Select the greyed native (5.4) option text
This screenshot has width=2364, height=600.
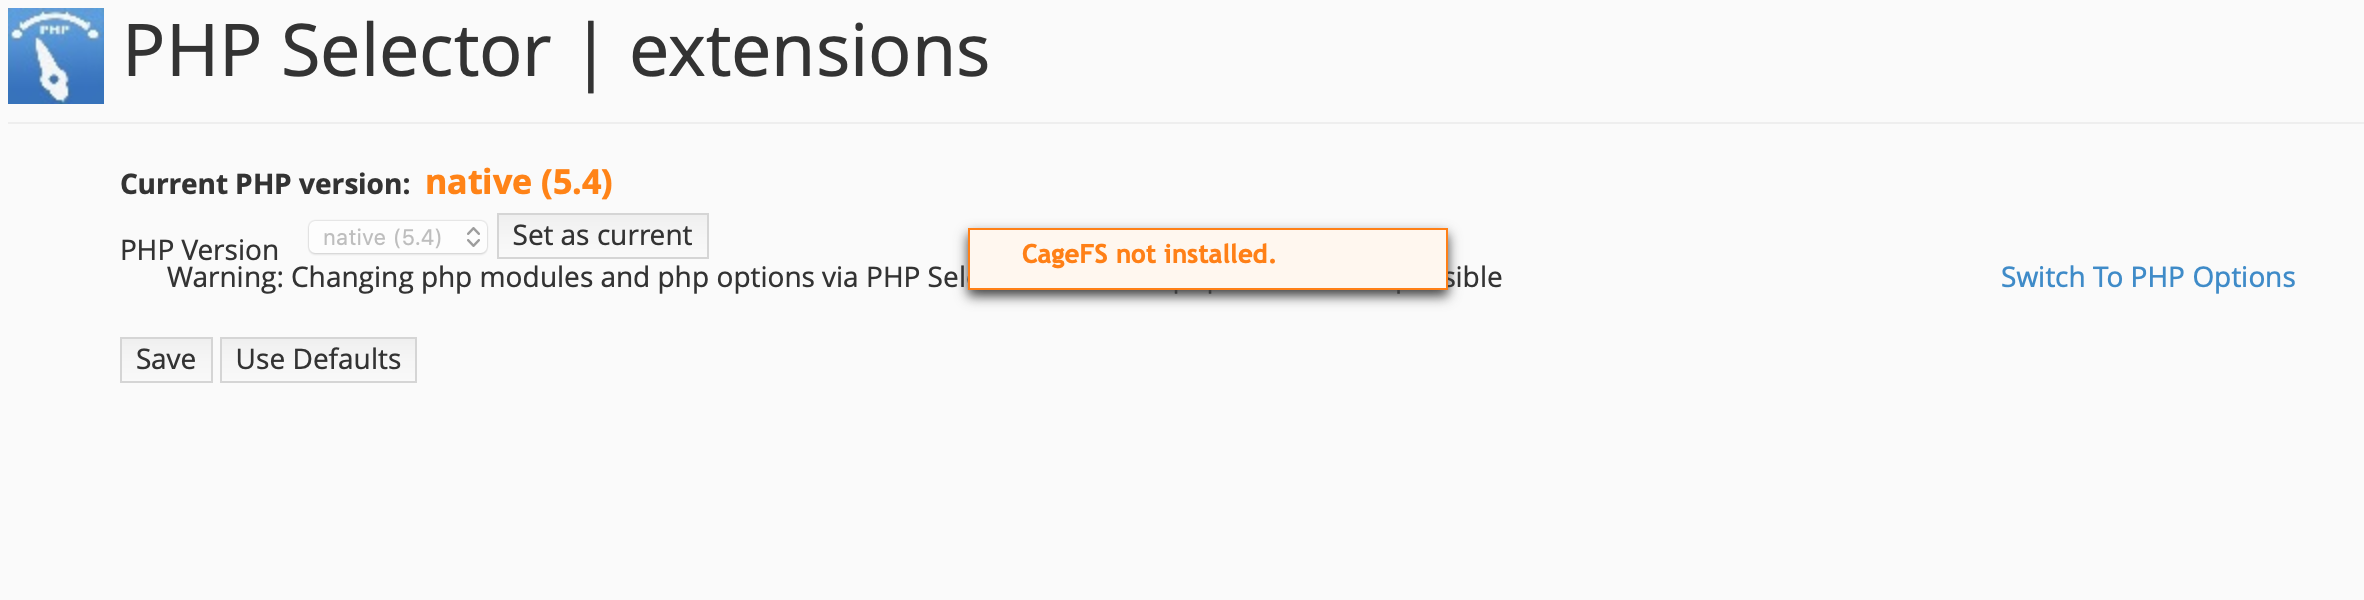[x=381, y=237]
